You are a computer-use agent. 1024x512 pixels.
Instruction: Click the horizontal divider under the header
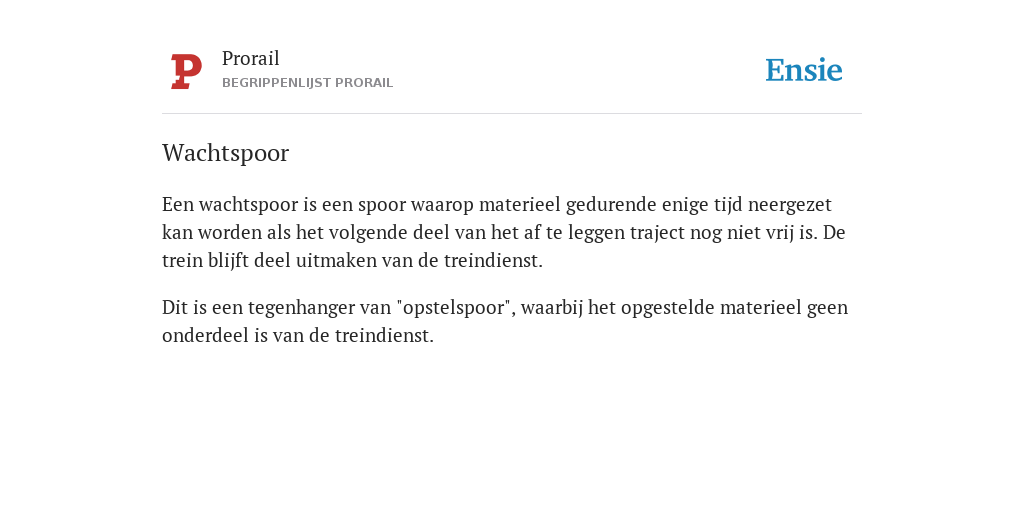512,114
